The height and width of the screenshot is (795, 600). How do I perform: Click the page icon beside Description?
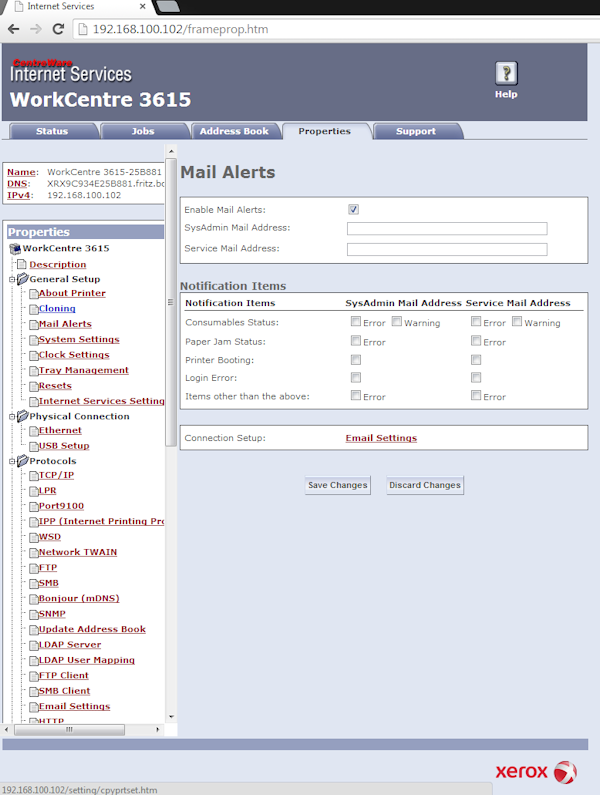[x=22, y=264]
